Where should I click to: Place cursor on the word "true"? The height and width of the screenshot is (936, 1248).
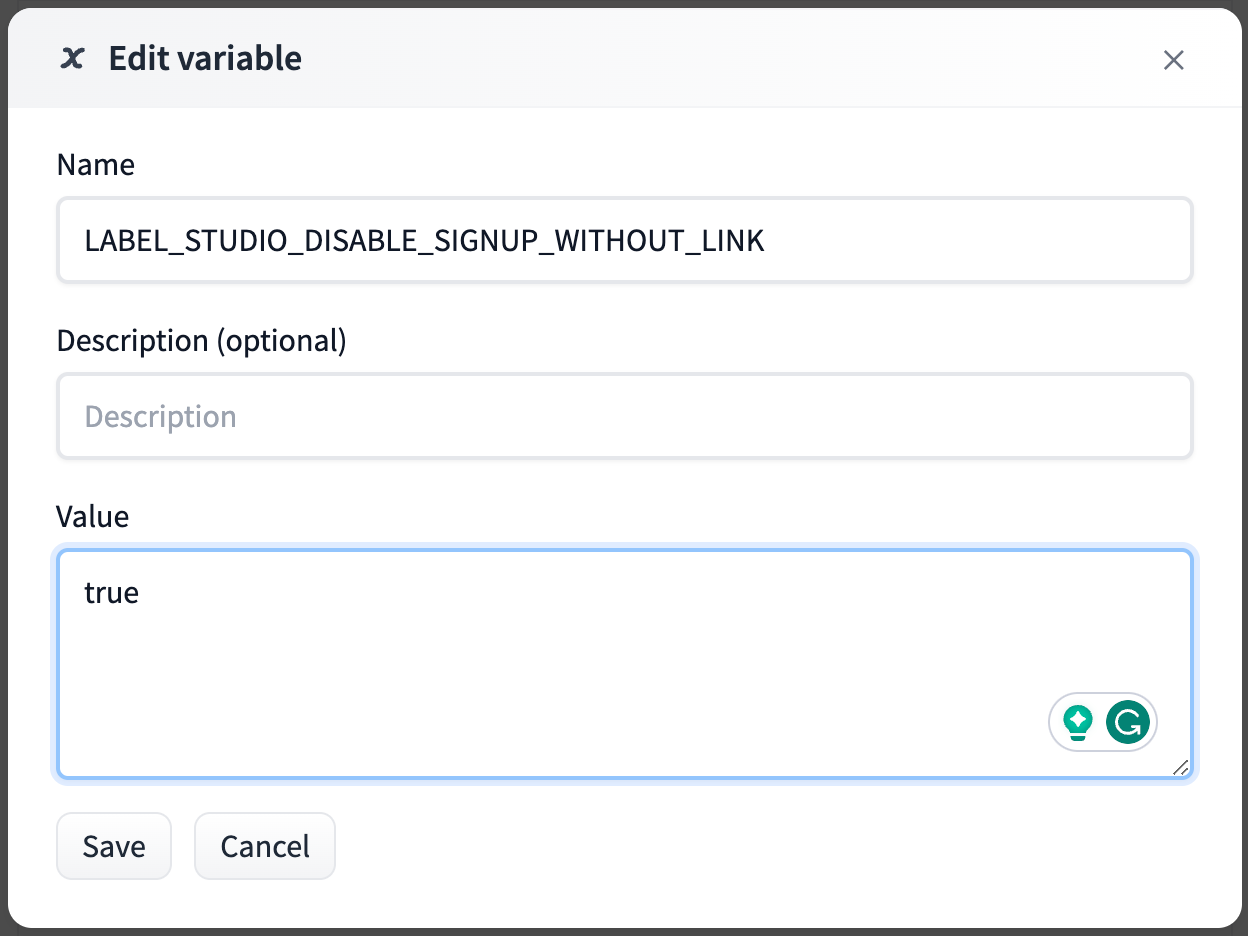111,593
